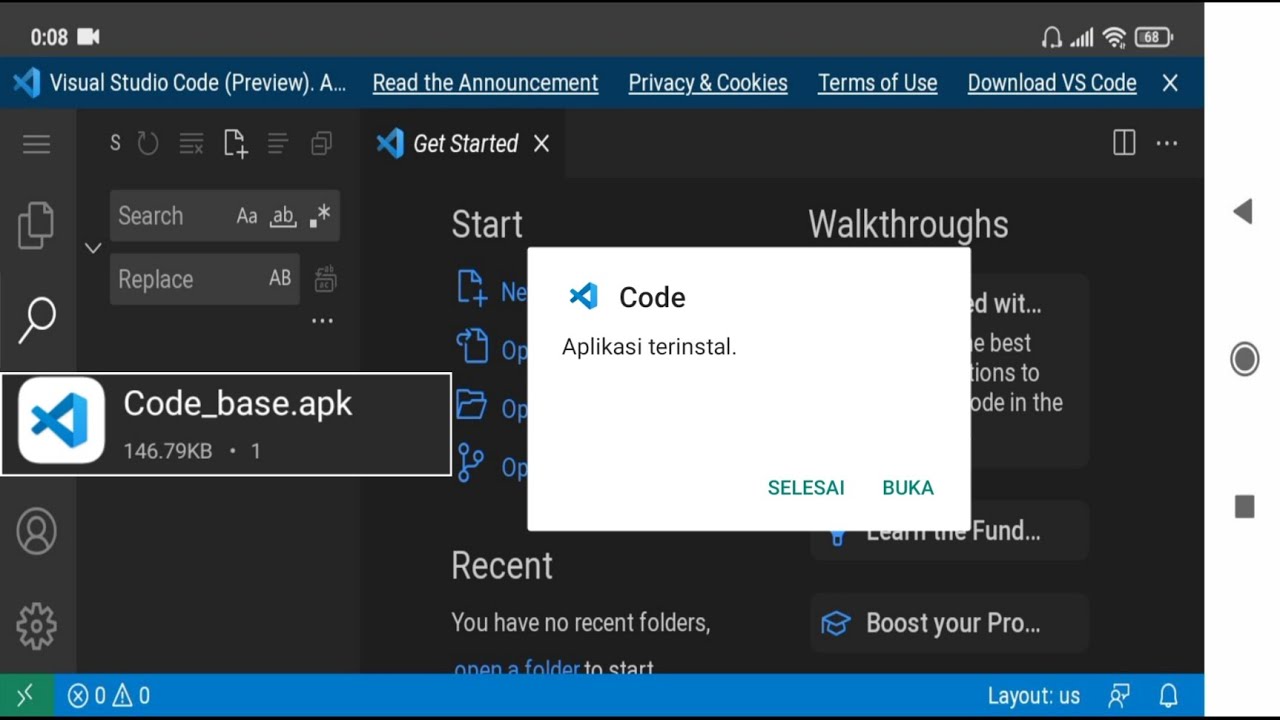Toggle Preserve Case in Replace field

tap(280, 279)
